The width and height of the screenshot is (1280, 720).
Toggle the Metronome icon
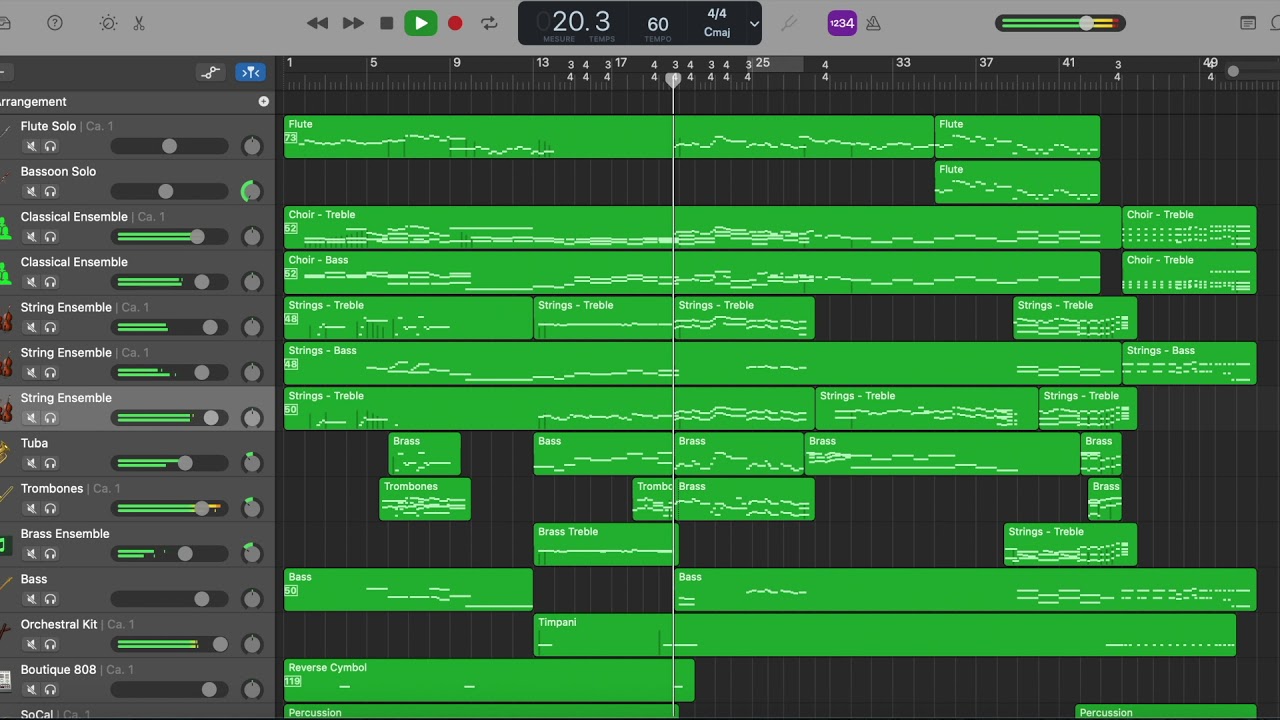click(873, 23)
